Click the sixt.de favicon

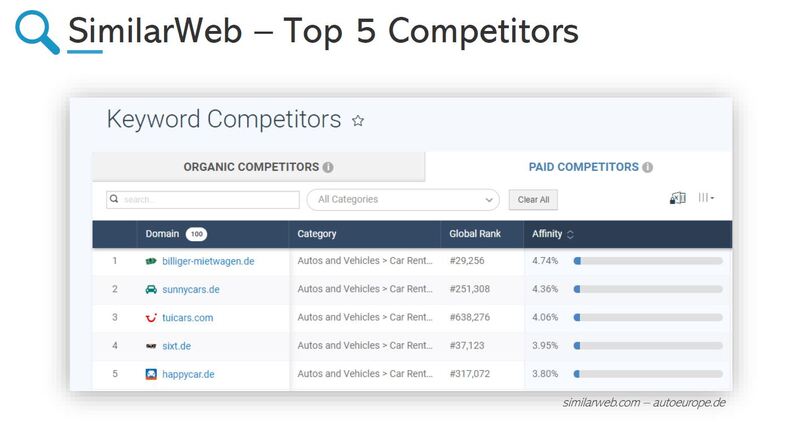click(151, 346)
